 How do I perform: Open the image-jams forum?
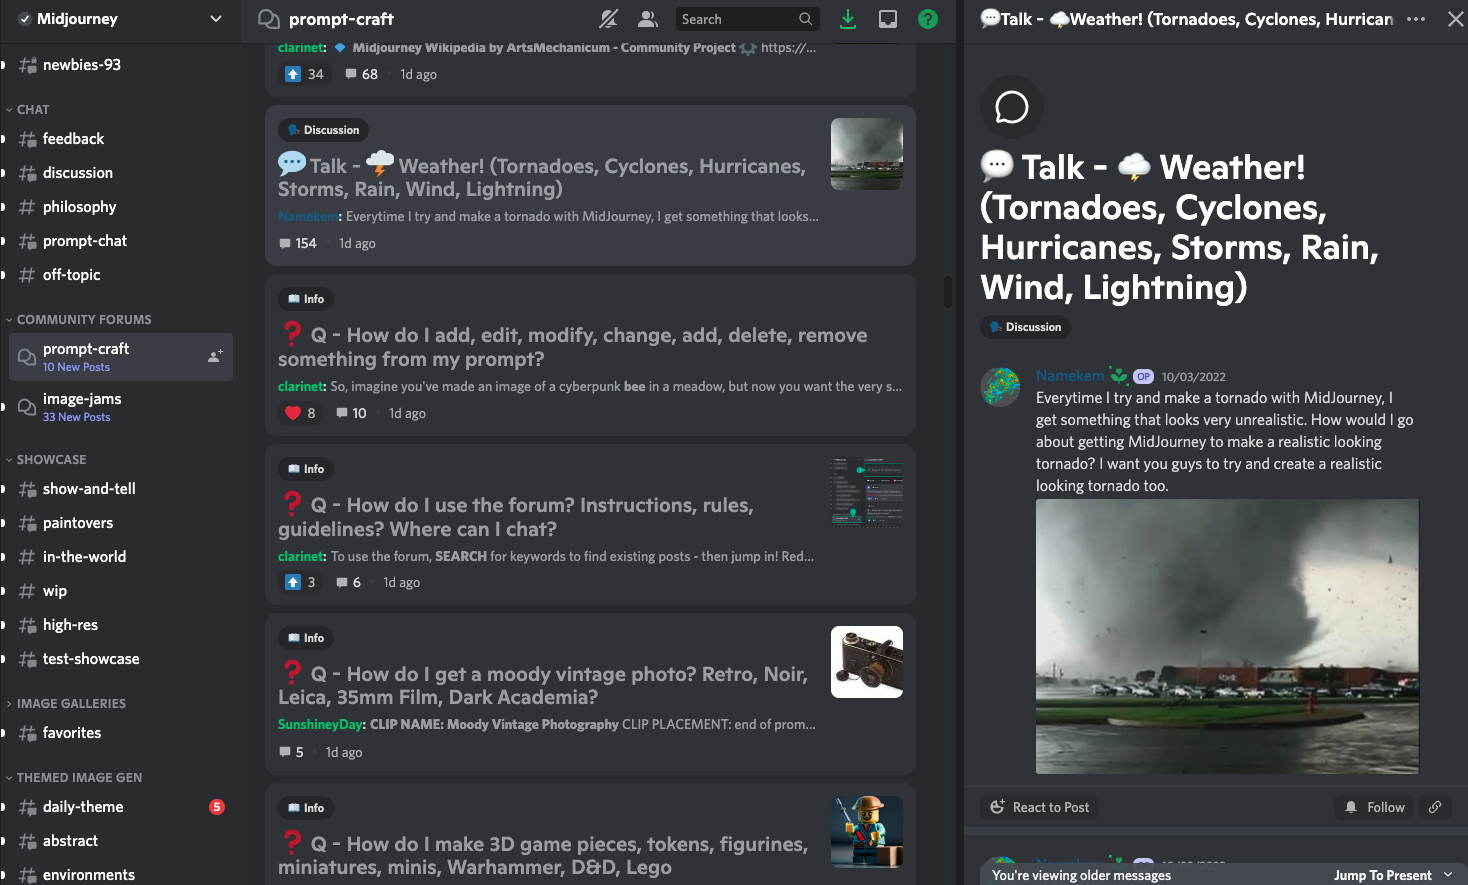[x=120, y=407]
